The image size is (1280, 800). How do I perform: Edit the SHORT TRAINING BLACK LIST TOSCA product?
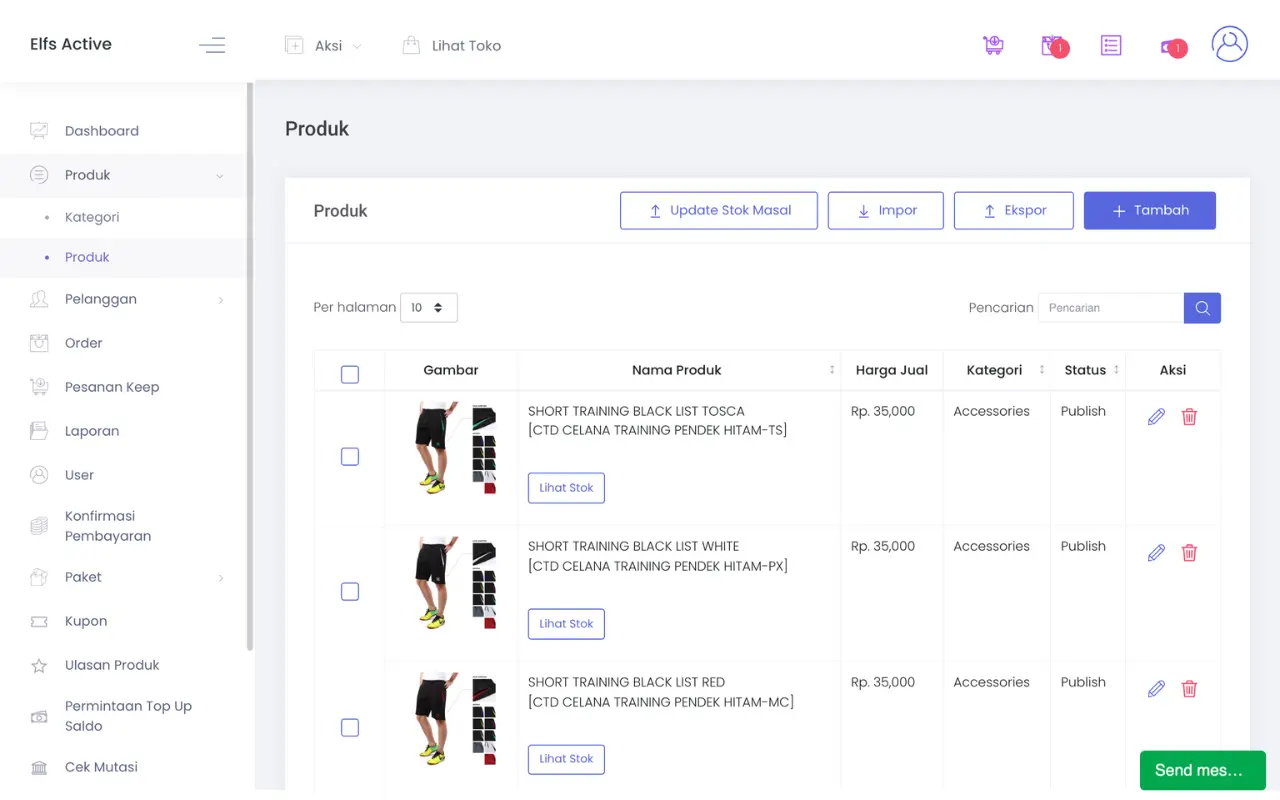(x=1156, y=417)
